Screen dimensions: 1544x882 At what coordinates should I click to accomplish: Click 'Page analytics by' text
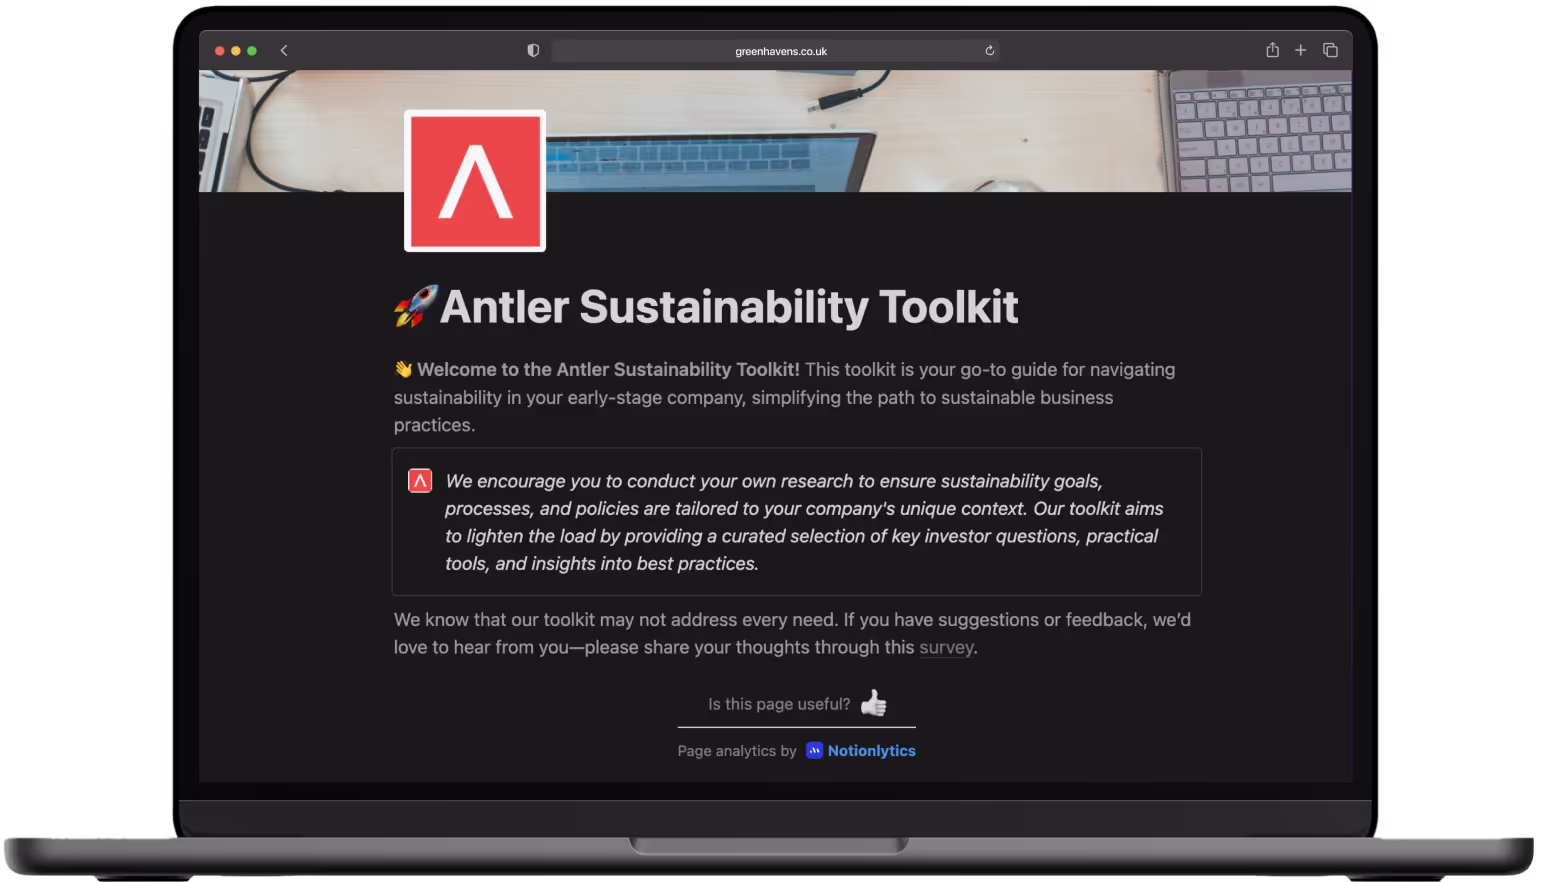click(x=737, y=751)
